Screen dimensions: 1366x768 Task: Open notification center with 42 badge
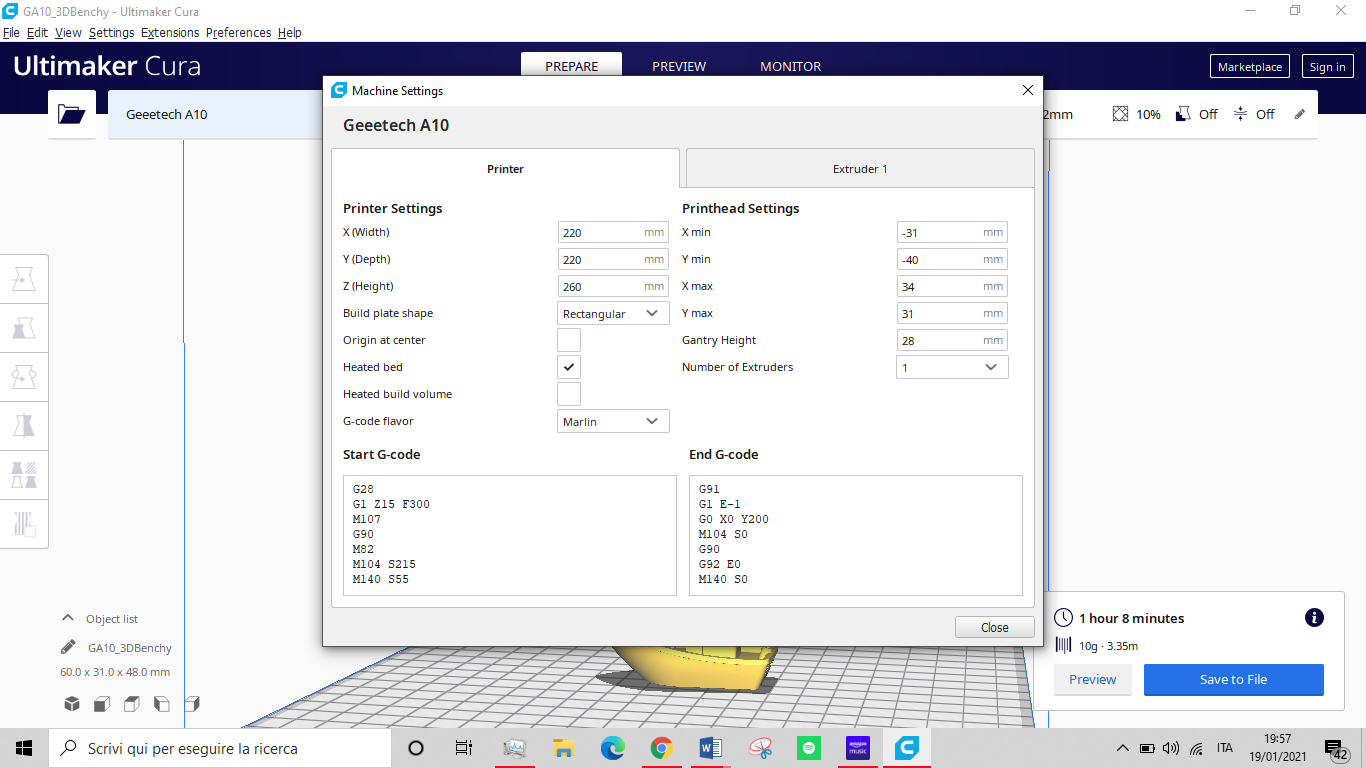tap(1336, 749)
